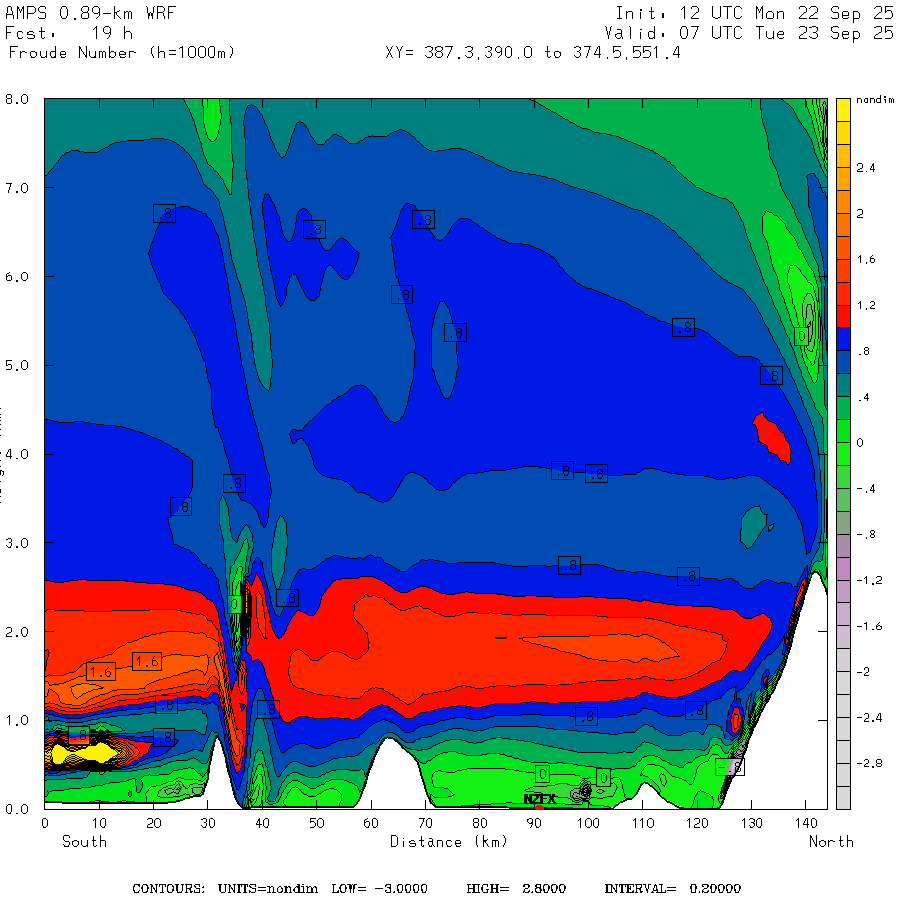Click the 1.0 height axis label

point(17,720)
